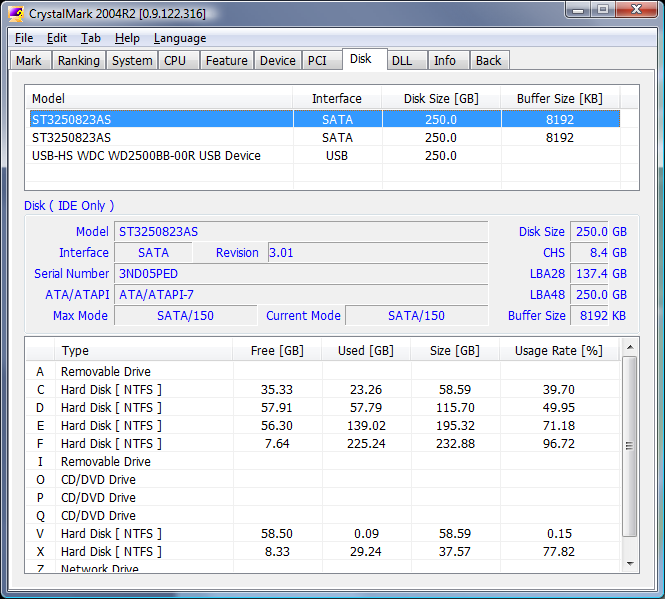Minimize the CrystalMark window
Screen dimensions: 665x599
pos(578,10)
